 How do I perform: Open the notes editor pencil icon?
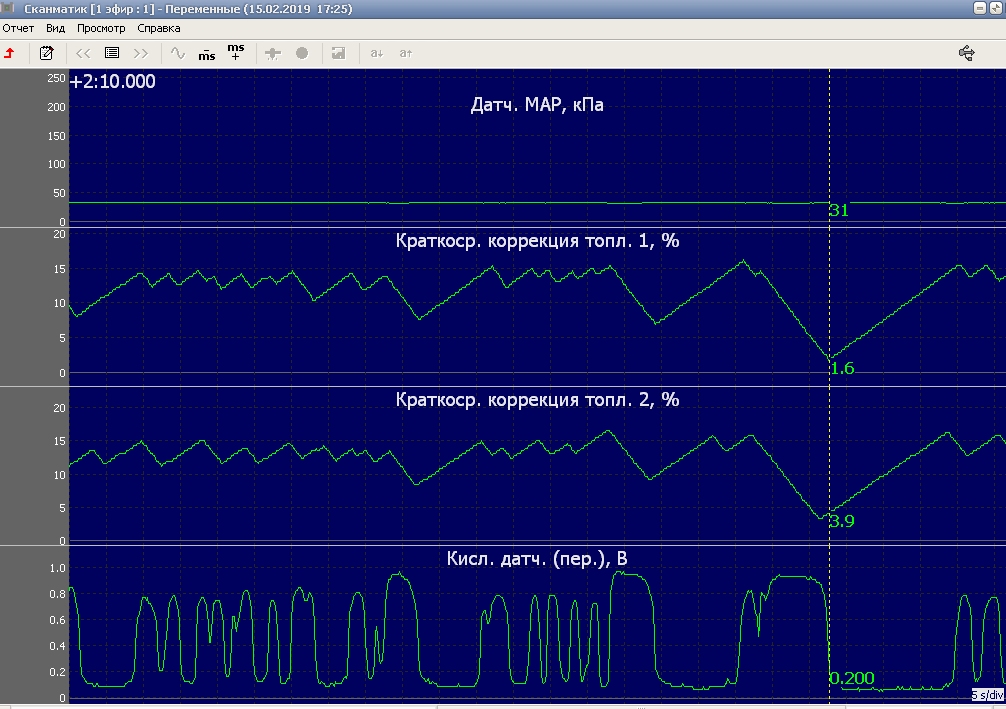point(46,53)
